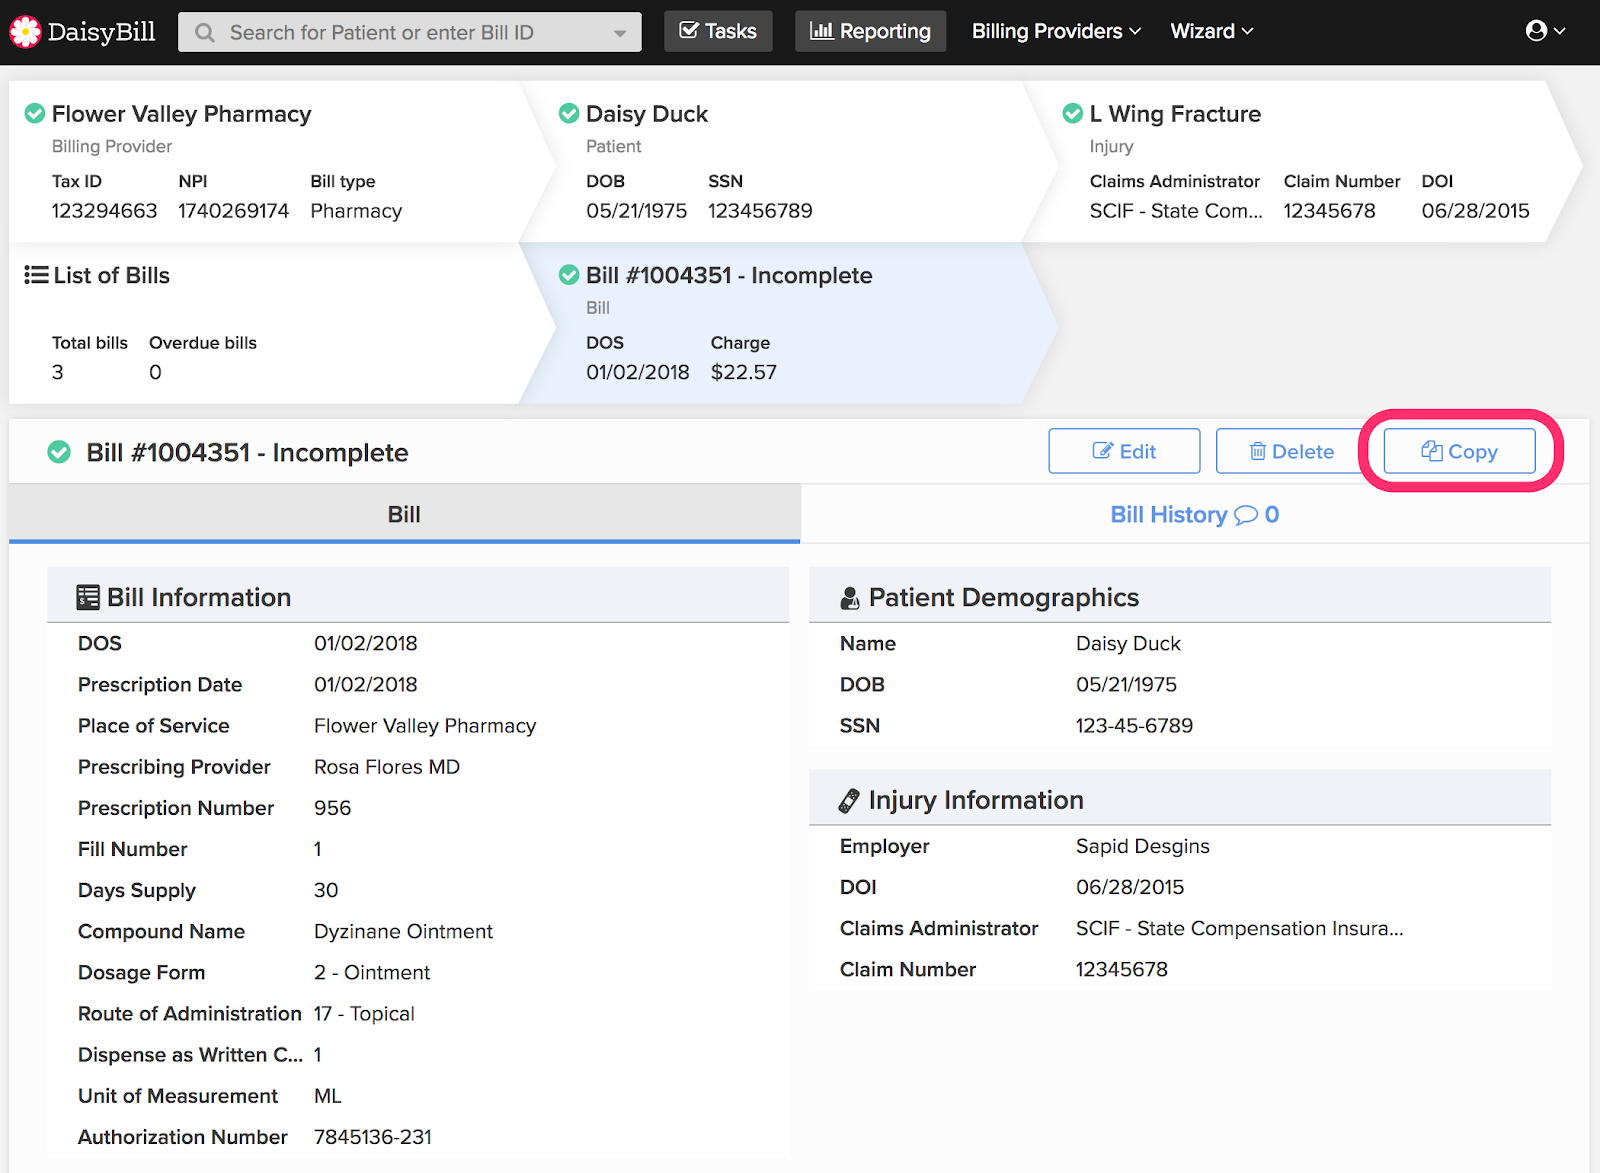Expand the Billing Providers menu
1600x1173 pixels.
(x=1056, y=31)
